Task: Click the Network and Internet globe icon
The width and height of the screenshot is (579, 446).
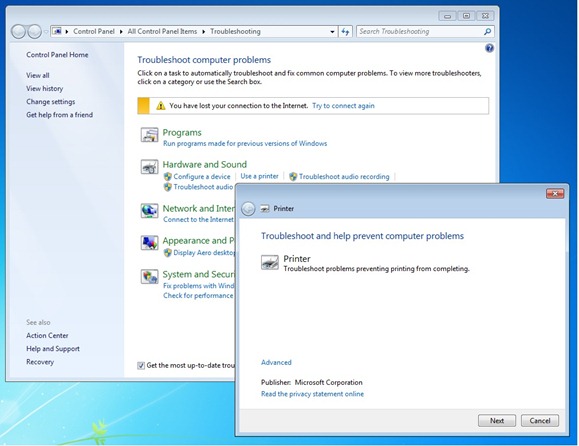Action: click(x=149, y=211)
